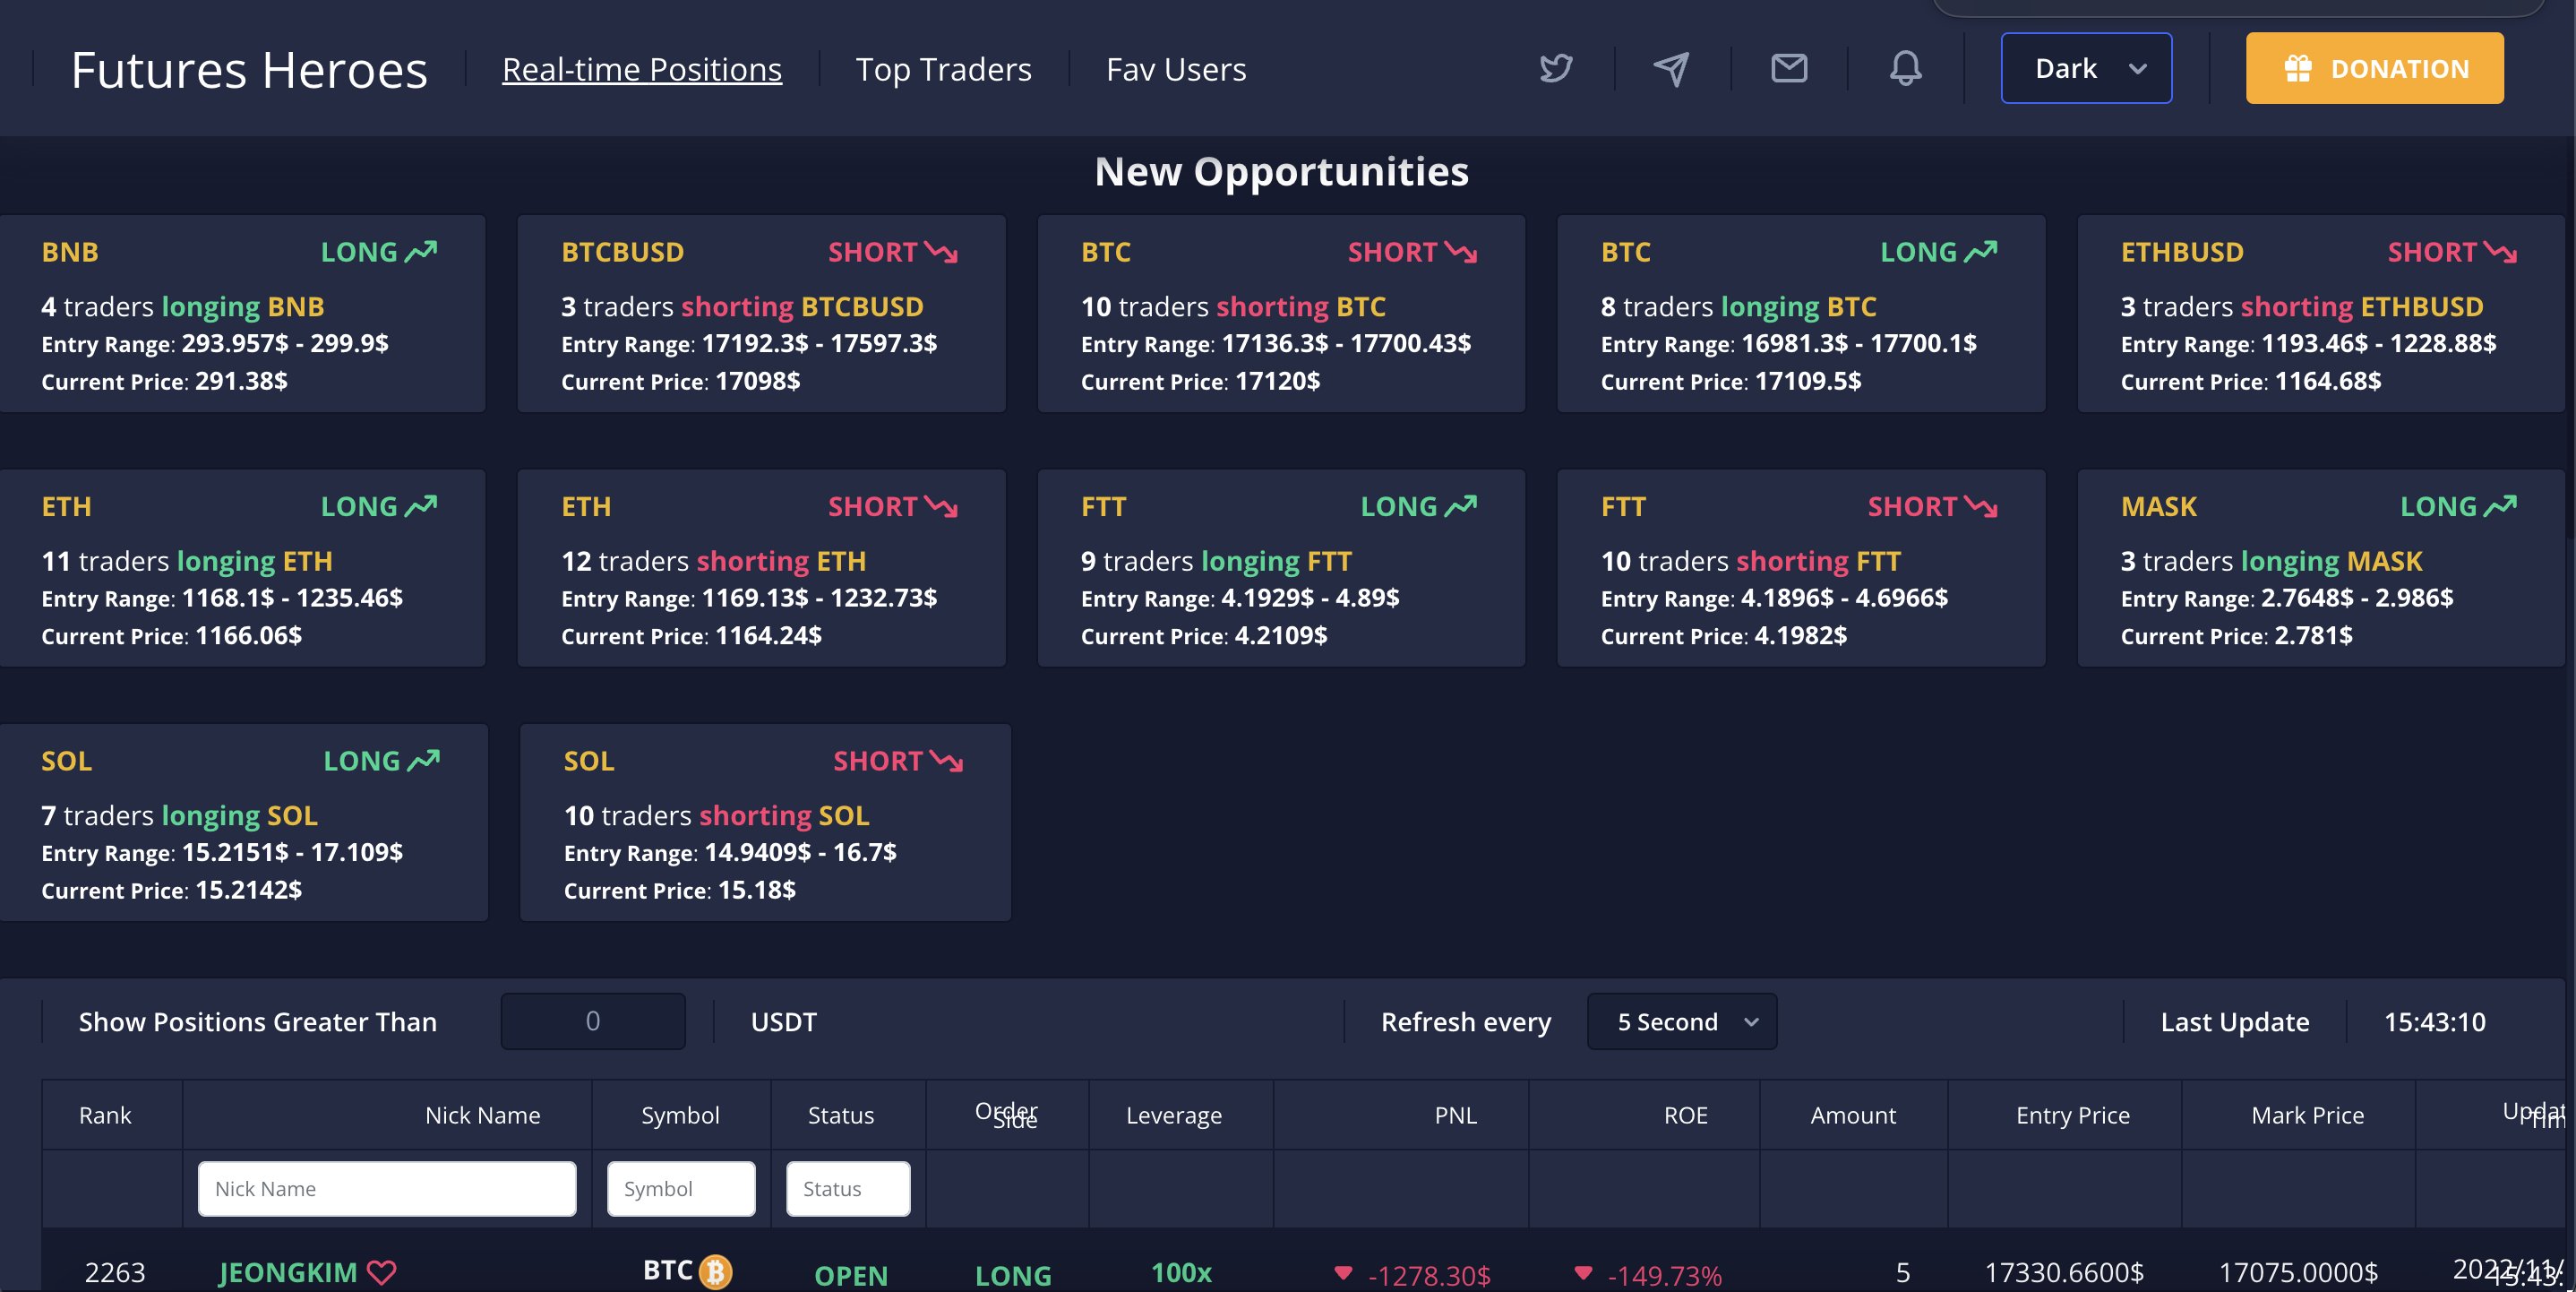This screenshot has width=2576, height=1292.
Task: Focus the Nick Name filter field
Action: tap(387, 1188)
